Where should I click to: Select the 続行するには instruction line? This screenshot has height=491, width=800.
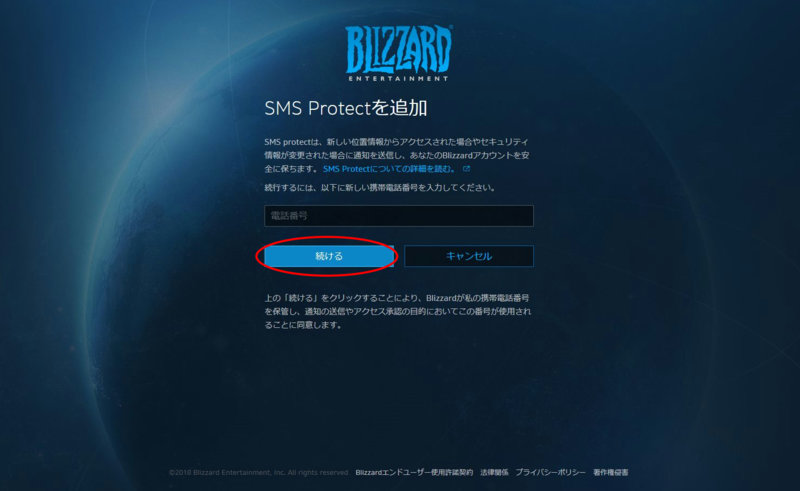380,188
